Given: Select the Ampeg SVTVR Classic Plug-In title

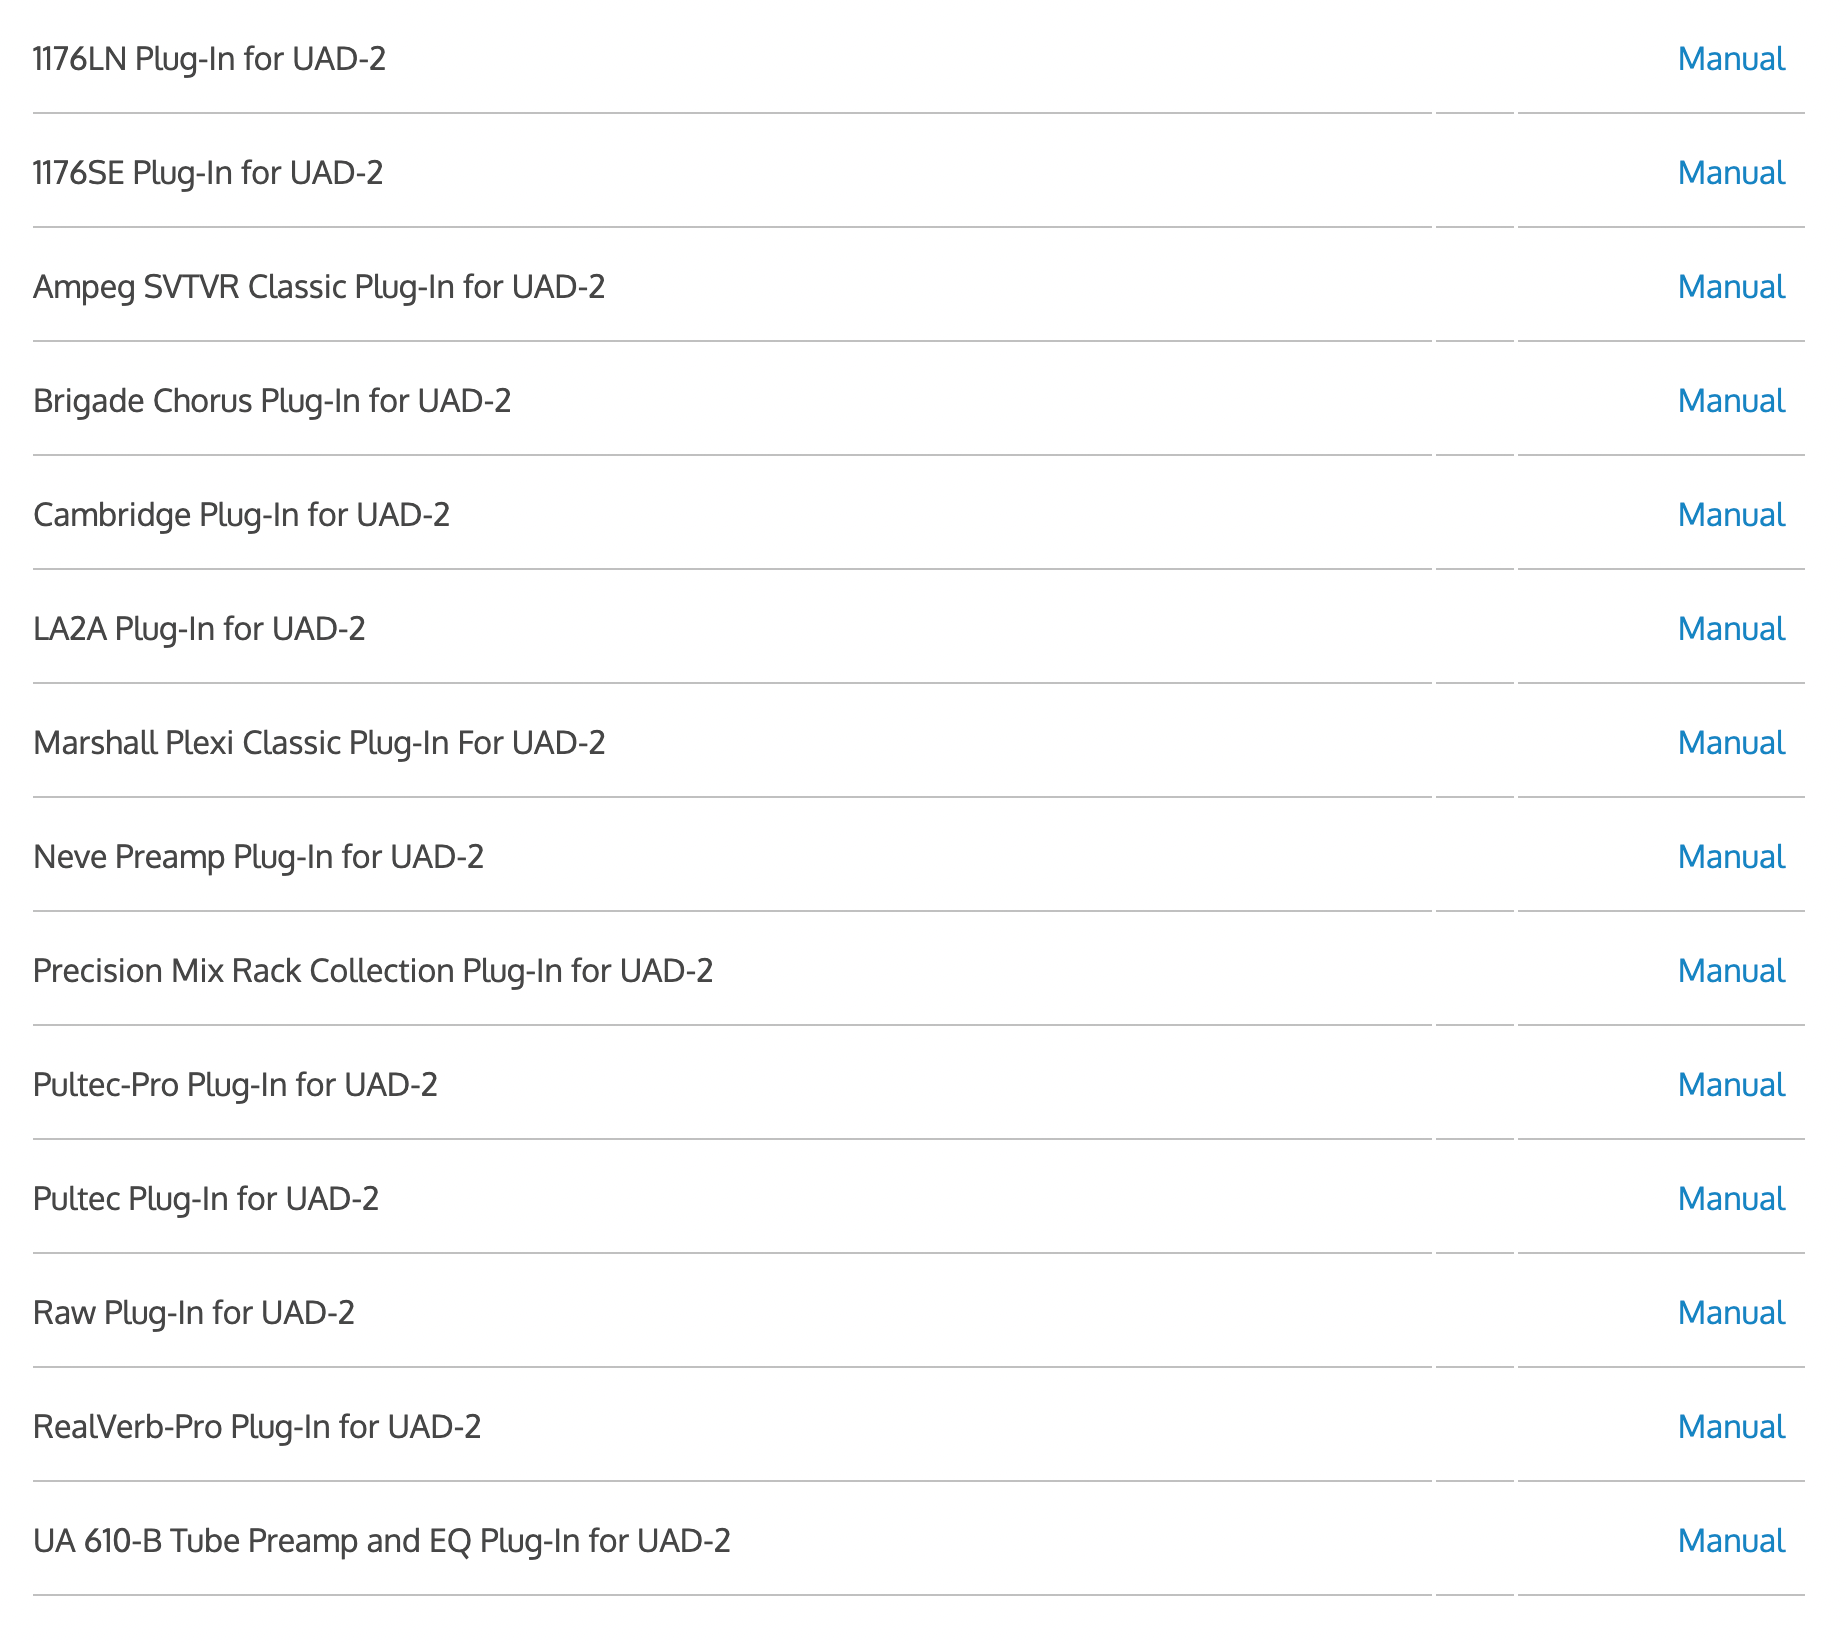Looking at the screenshot, I should click(x=319, y=287).
